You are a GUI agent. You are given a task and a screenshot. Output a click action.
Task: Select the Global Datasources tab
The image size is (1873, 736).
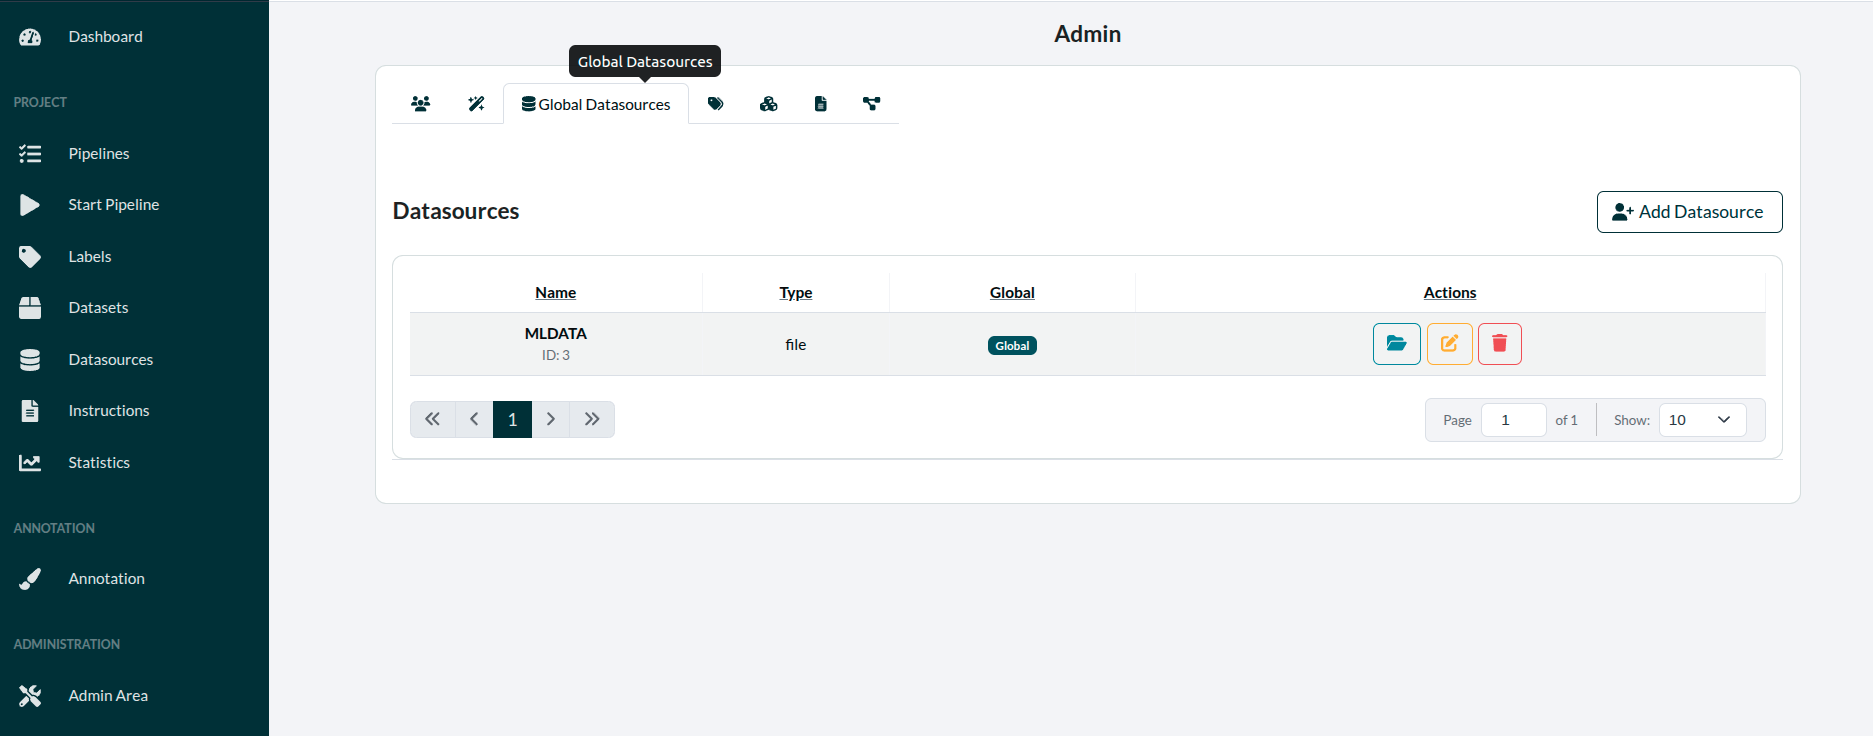(x=596, y=105)
